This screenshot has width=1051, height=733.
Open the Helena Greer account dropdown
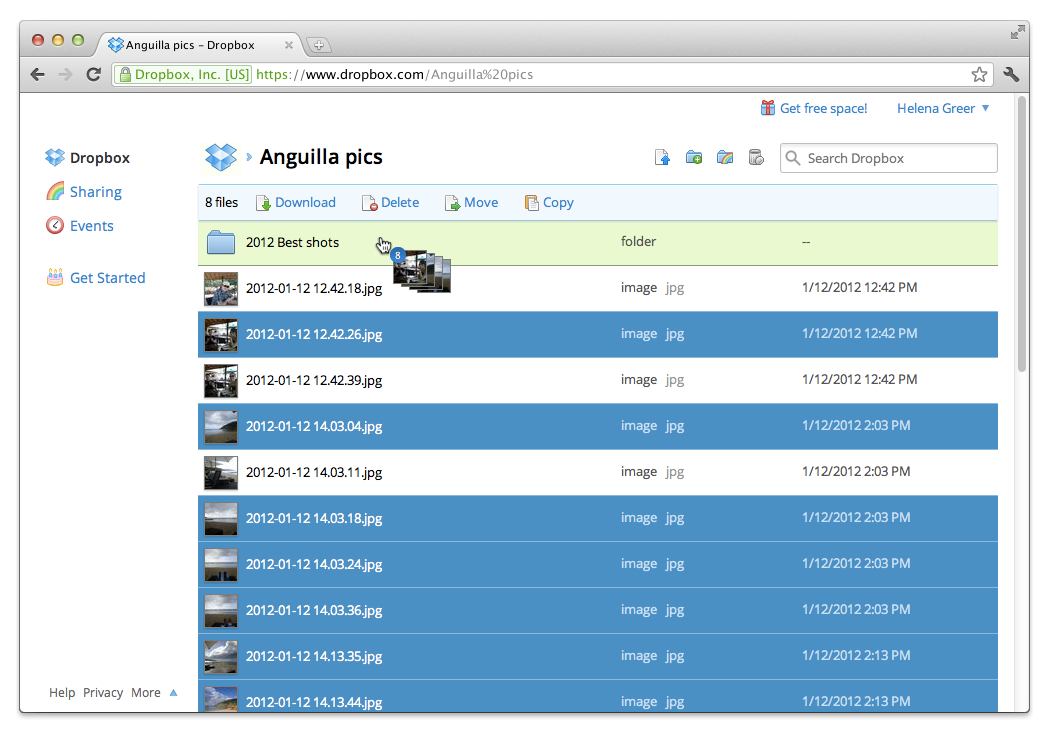pos(942,108)
